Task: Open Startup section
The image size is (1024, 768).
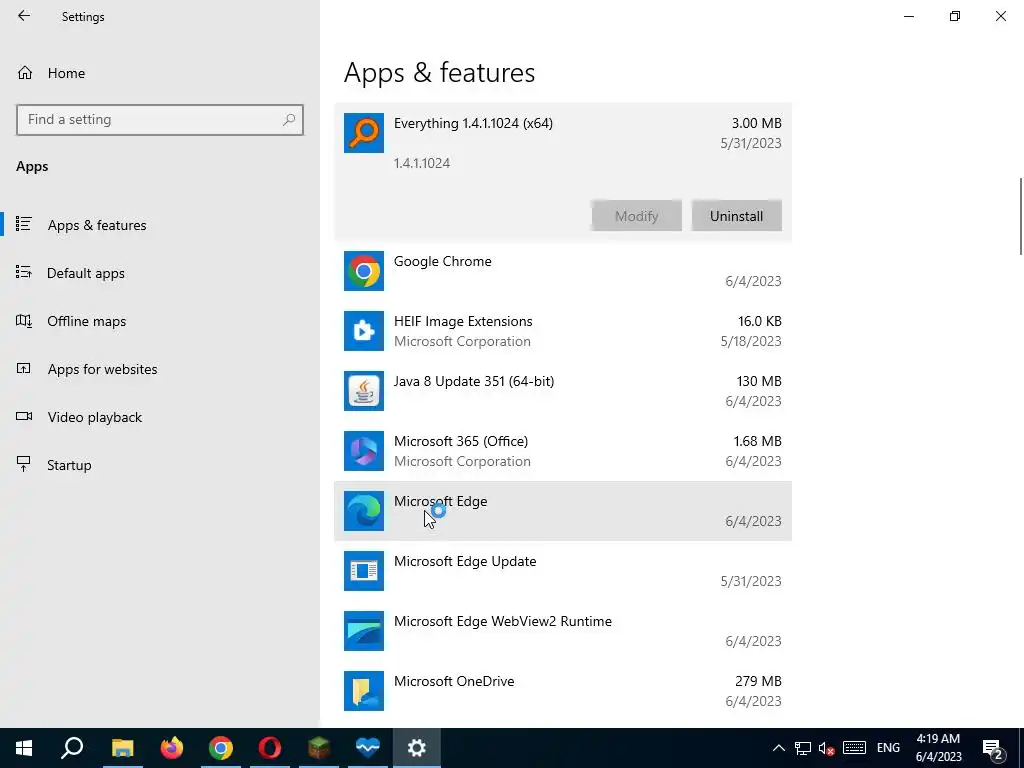Action: pos(69,465)
